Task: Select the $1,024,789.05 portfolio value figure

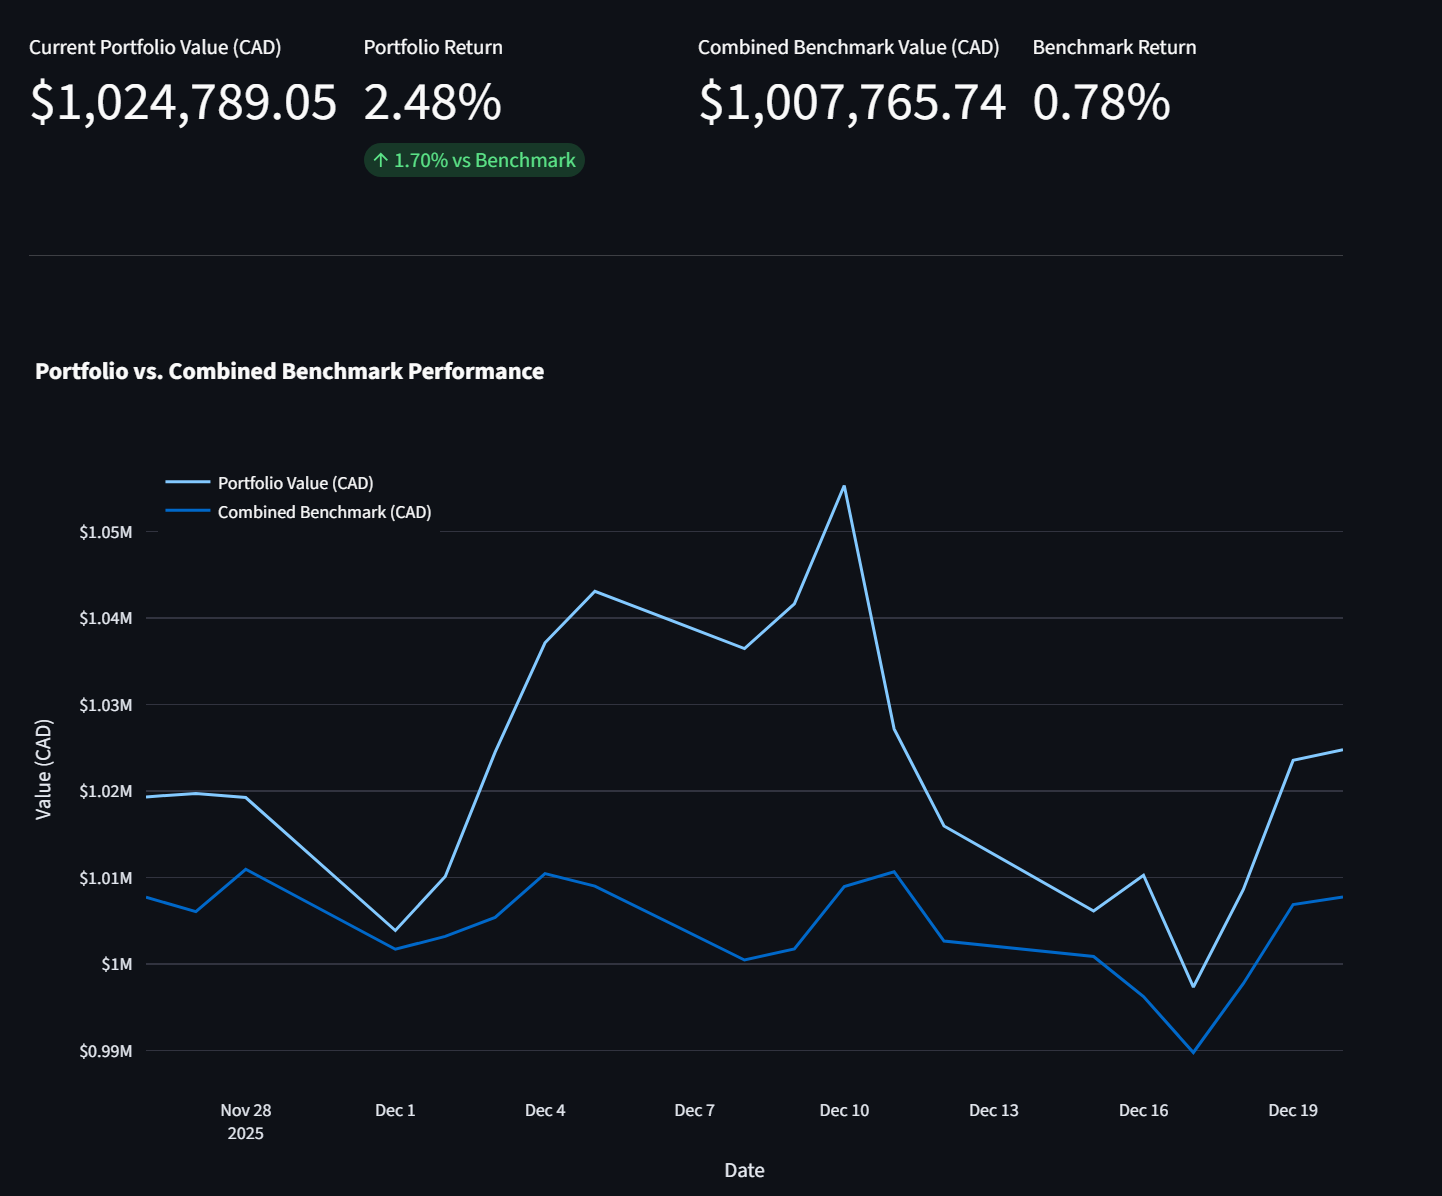Action: coord(183,102)
